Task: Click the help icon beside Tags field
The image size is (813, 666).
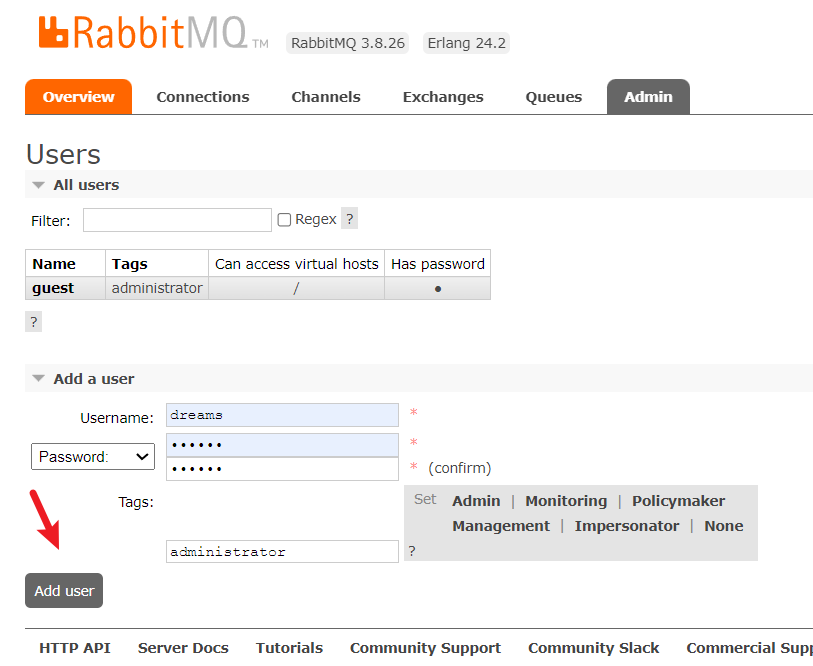Action: point(412,551)
